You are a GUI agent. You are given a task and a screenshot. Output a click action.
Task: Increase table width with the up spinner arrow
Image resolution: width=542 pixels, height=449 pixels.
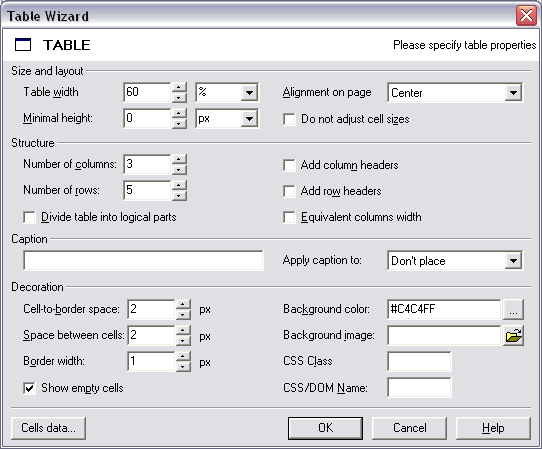(x=179, y=87)
